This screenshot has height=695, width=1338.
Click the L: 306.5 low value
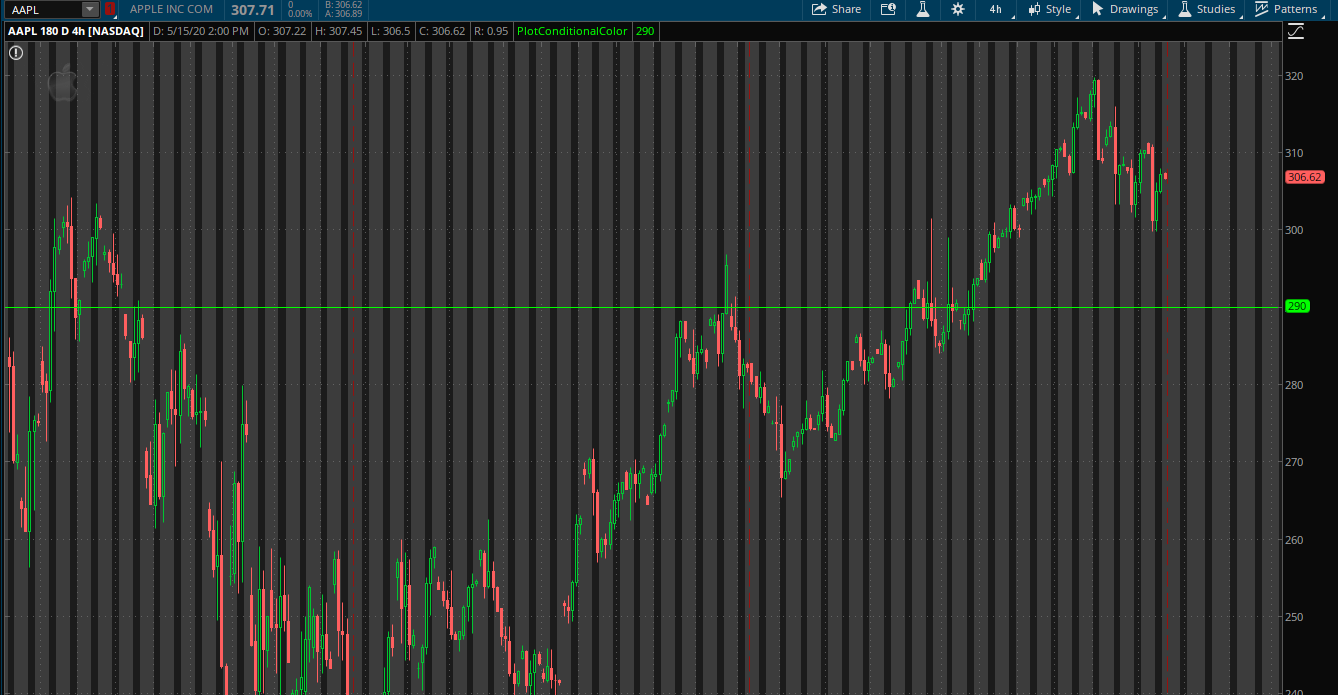point(390,31)
